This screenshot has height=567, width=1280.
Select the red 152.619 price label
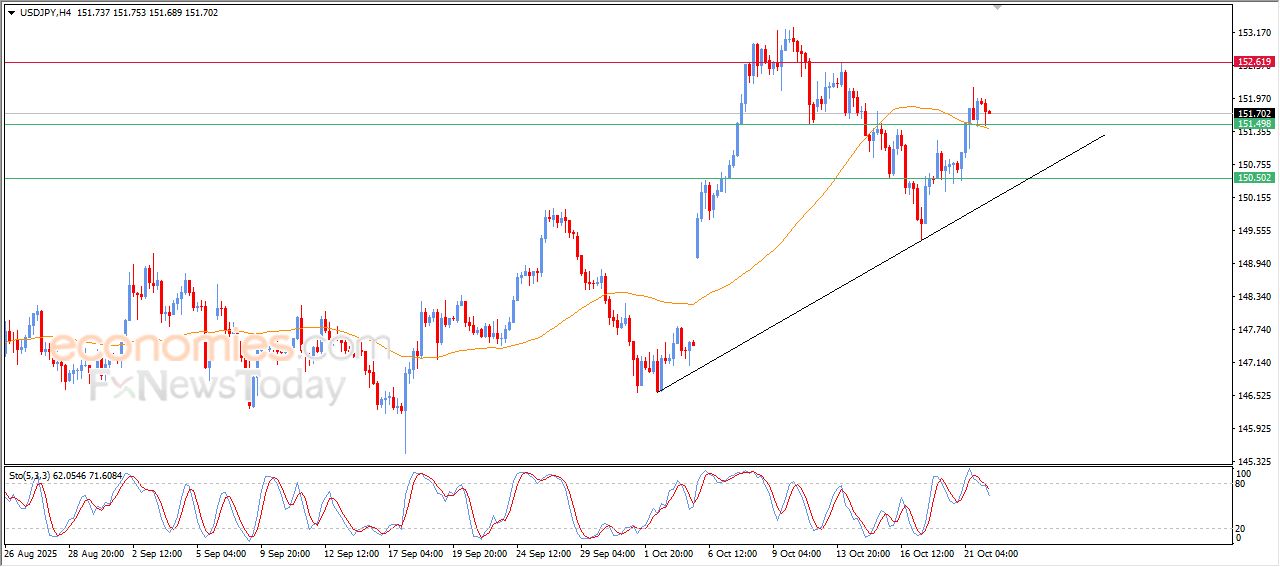(1254, 62)
